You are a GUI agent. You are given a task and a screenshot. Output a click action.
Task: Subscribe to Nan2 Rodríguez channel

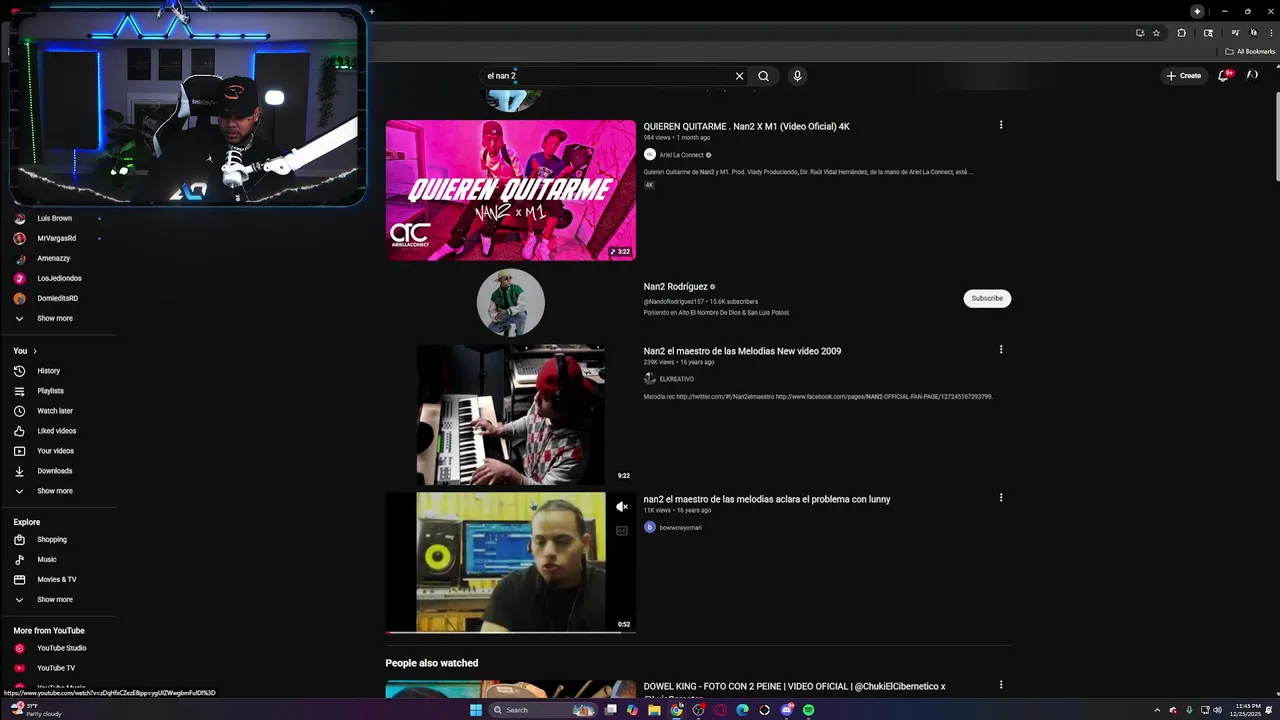point(987,298)
